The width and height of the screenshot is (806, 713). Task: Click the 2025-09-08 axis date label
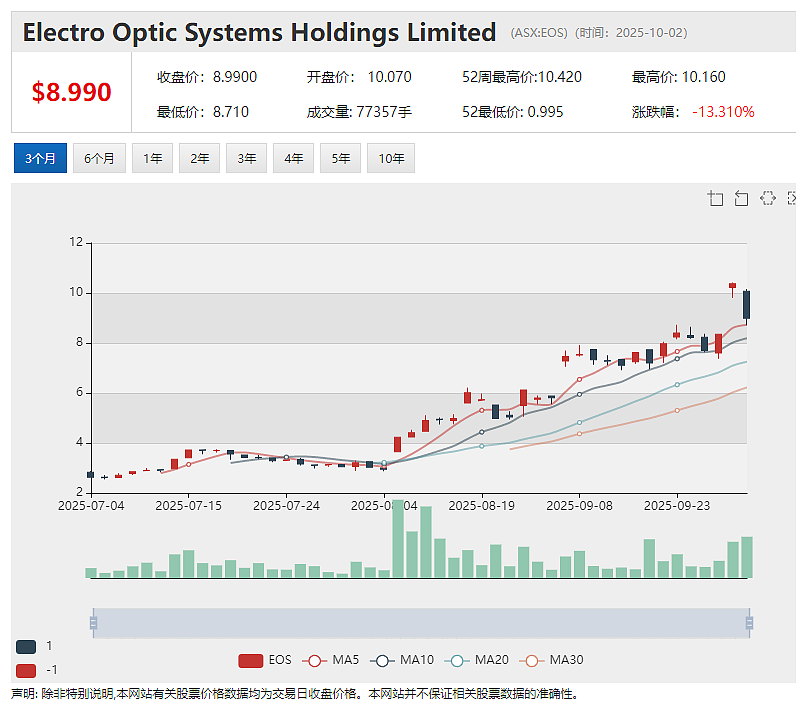coord(579,506)
